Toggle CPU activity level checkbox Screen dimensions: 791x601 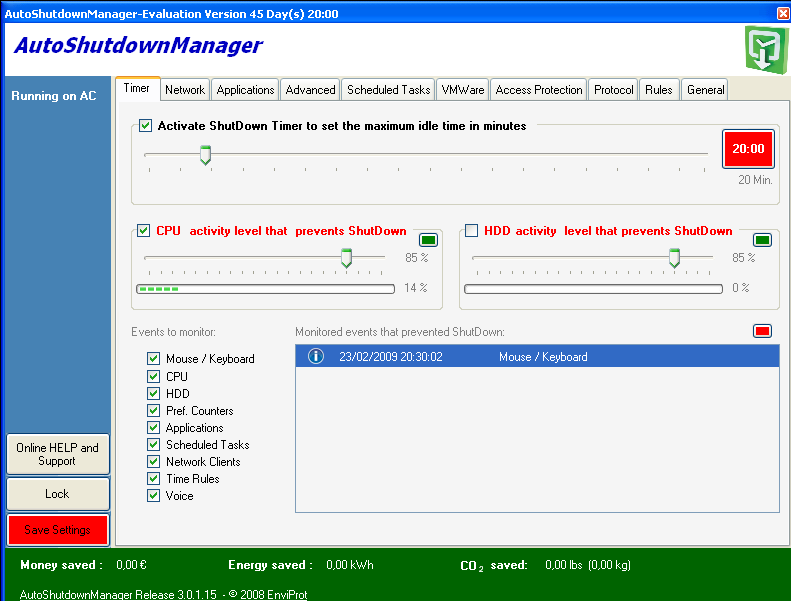pos(144,231)
